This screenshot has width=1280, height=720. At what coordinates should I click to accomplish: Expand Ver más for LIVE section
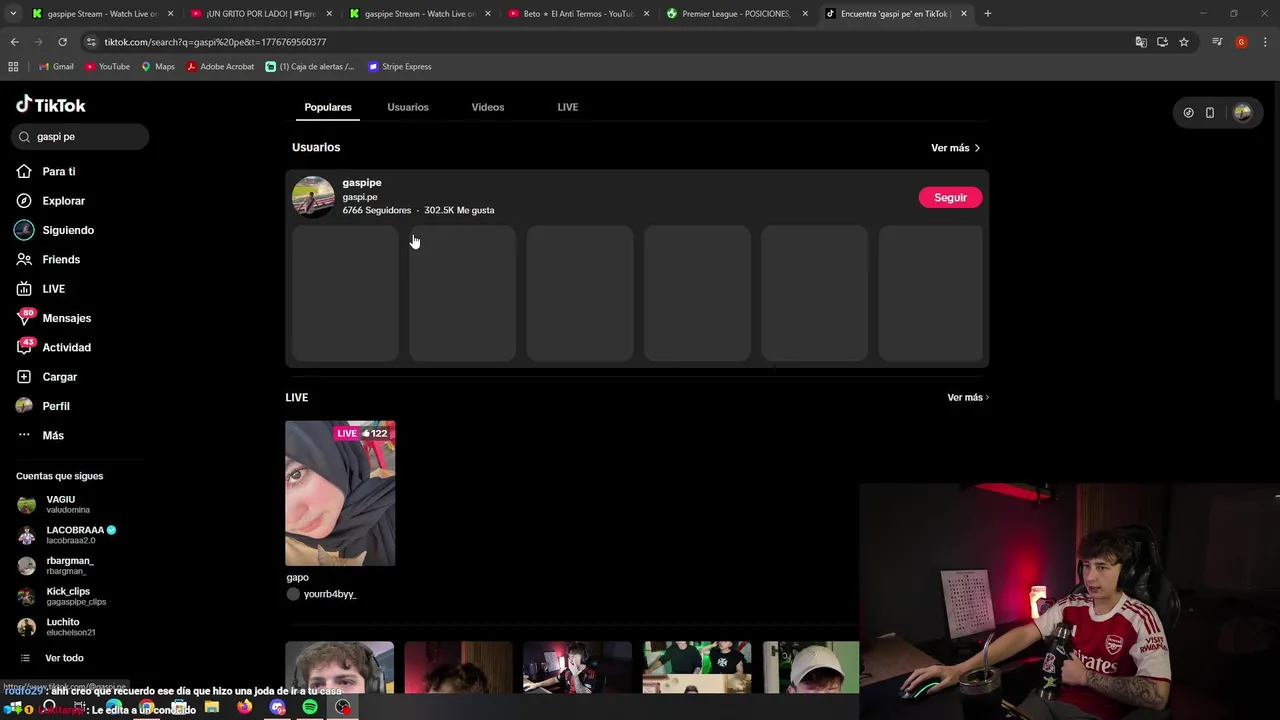pos(967,397)
